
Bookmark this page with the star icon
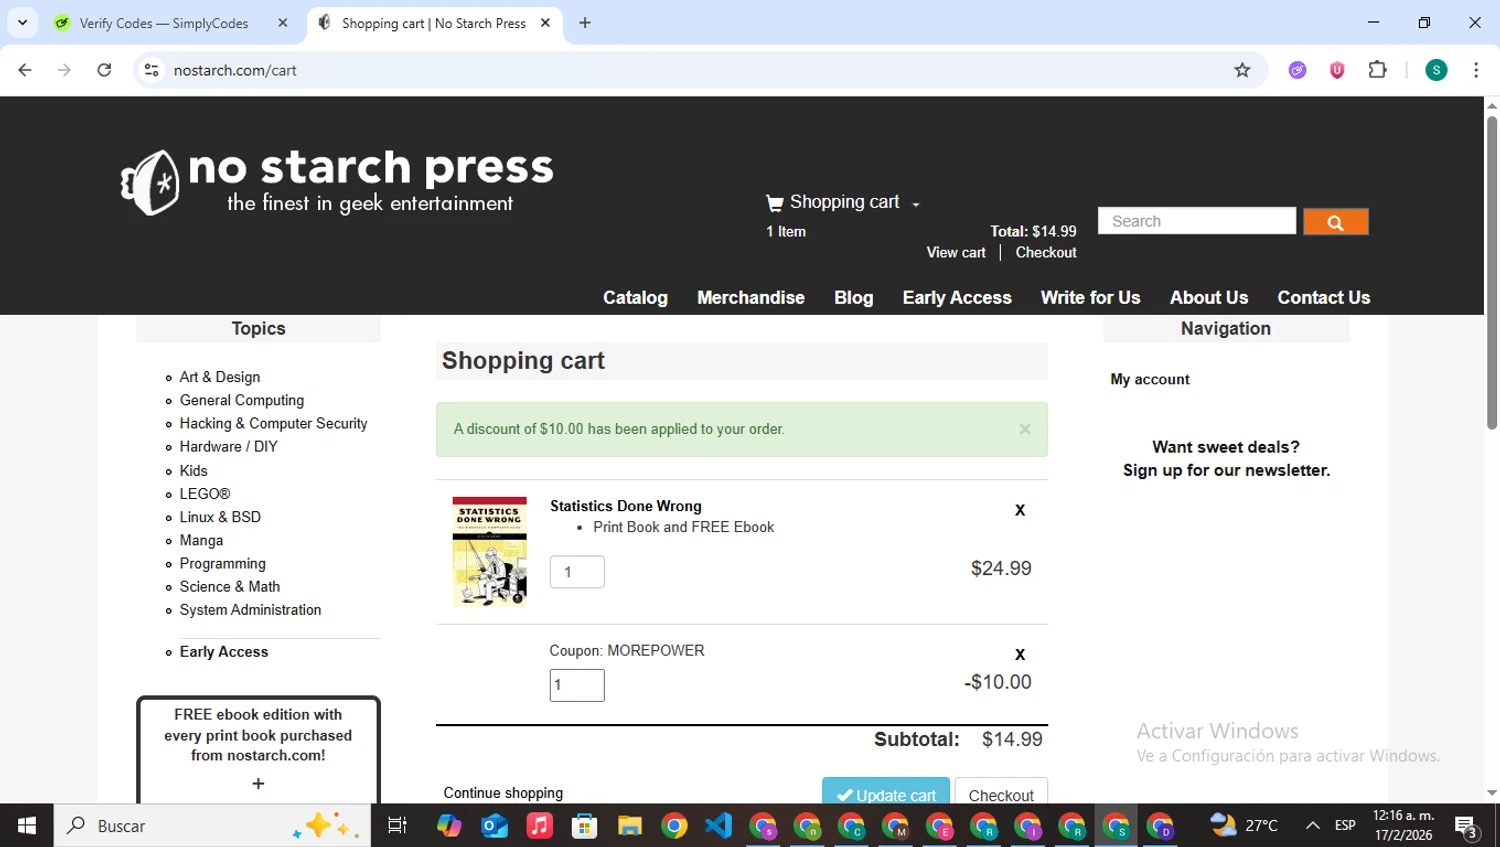point(1242,70)
